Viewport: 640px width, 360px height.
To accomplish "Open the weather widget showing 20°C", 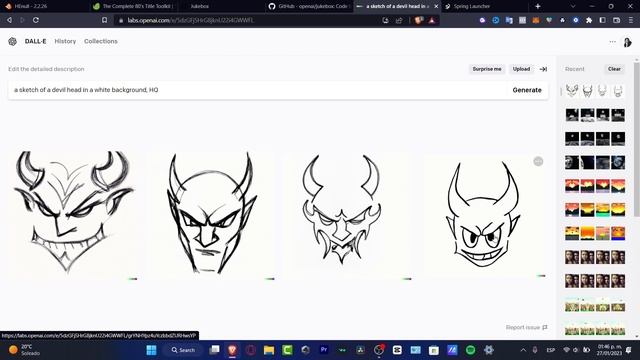I will point(24,350).
